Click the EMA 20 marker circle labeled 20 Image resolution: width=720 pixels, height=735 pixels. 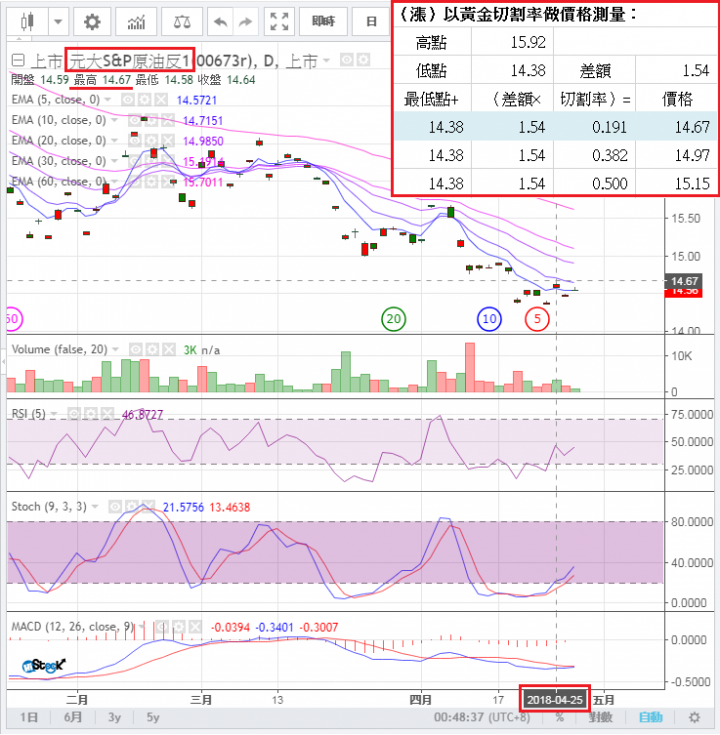pos(393,319)
